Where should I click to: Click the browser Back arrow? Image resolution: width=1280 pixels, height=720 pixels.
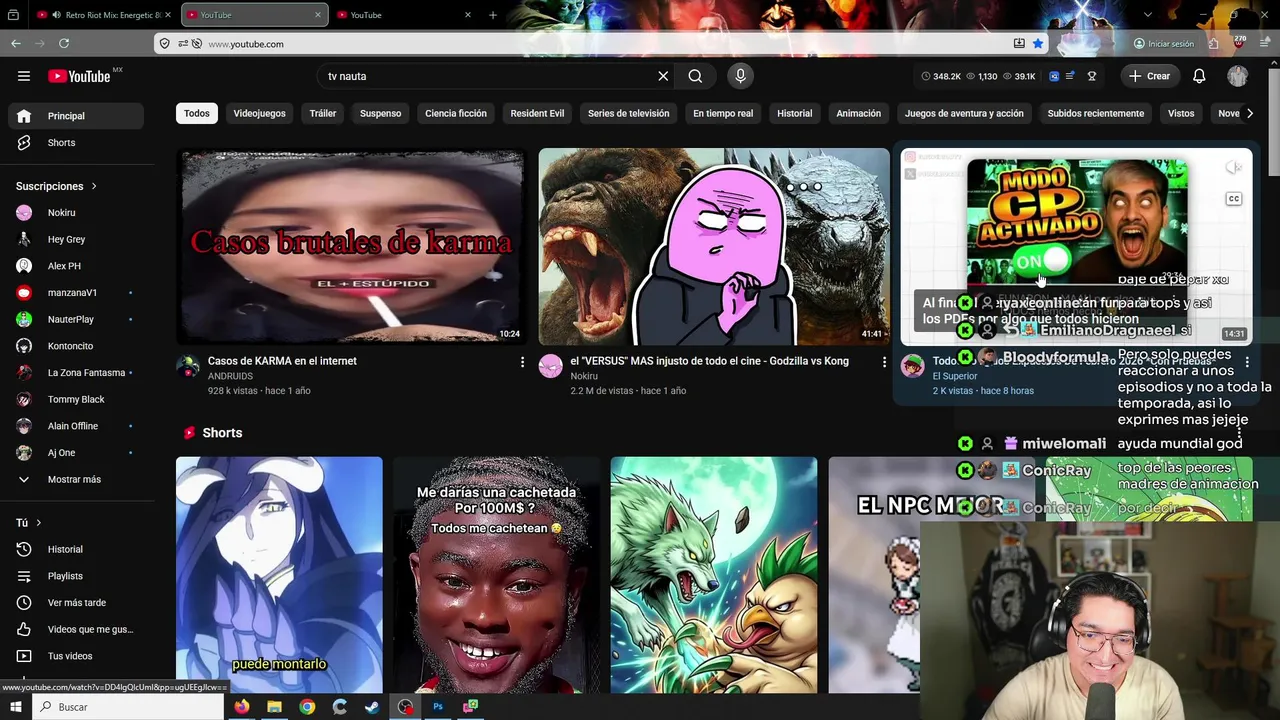click(x=16, y=43)
